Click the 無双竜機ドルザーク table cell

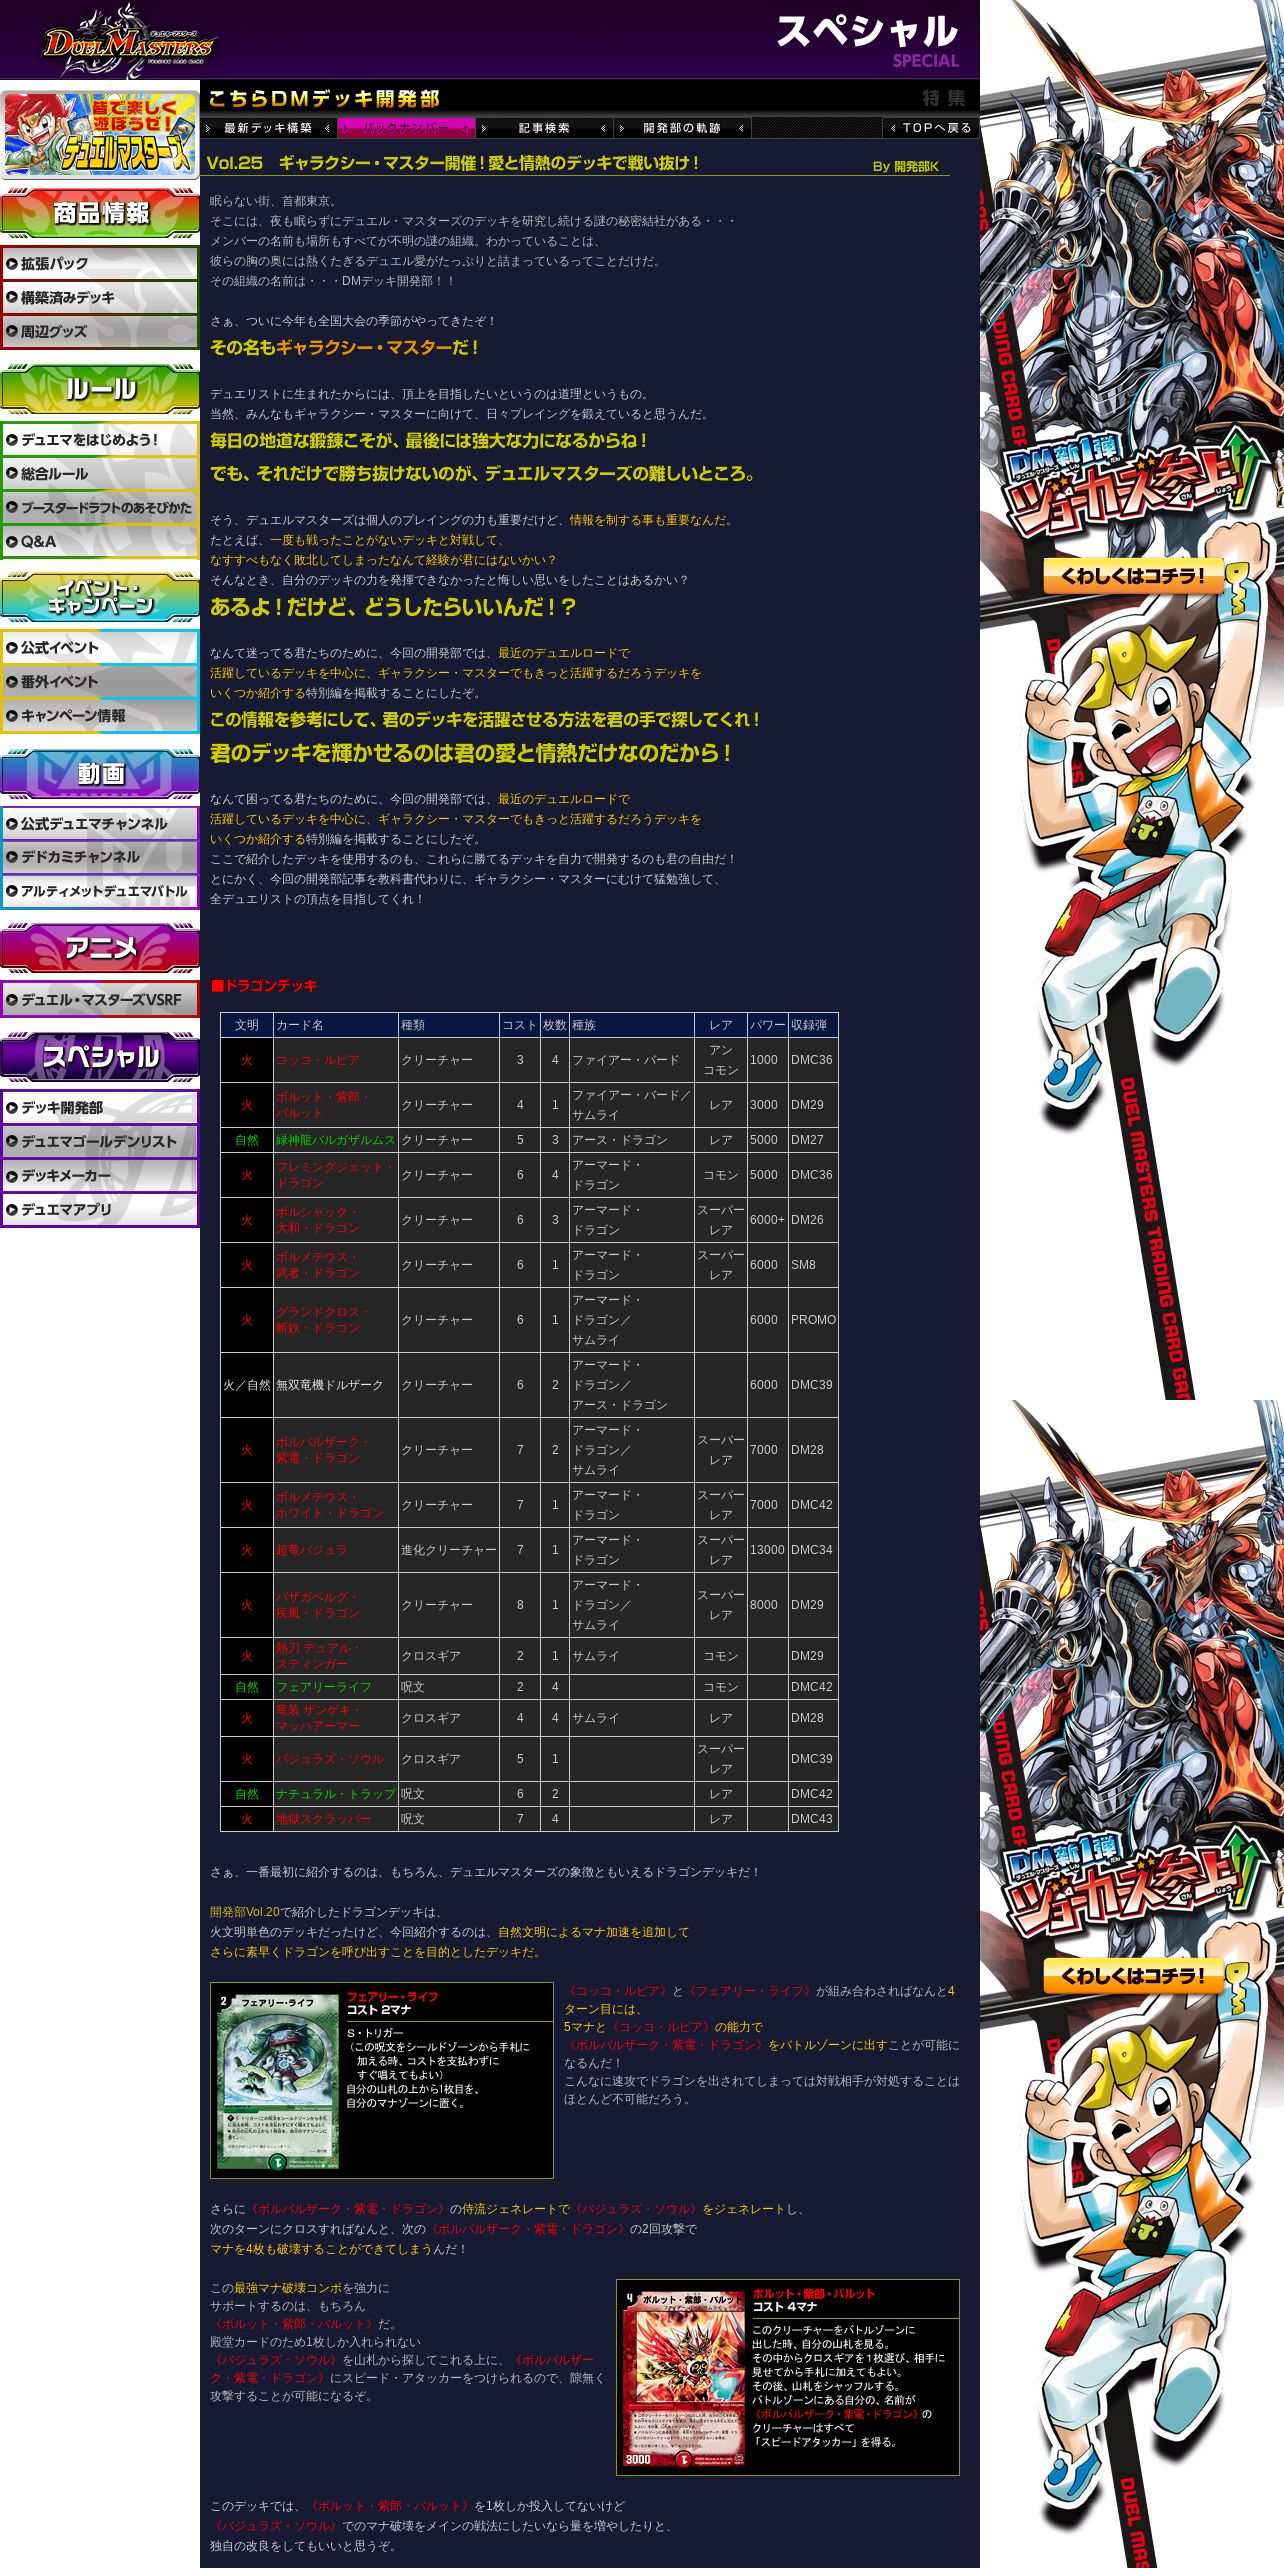click(x=335, y=1385)
